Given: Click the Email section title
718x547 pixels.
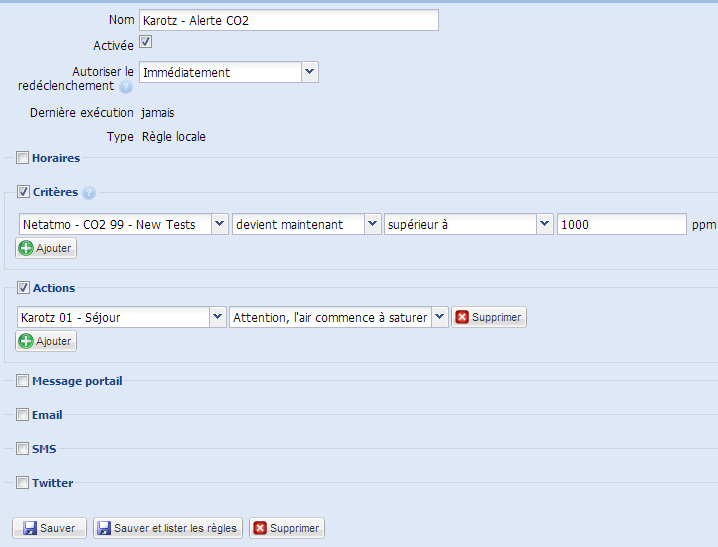Looking at the screenshot, I should (47, 415).
